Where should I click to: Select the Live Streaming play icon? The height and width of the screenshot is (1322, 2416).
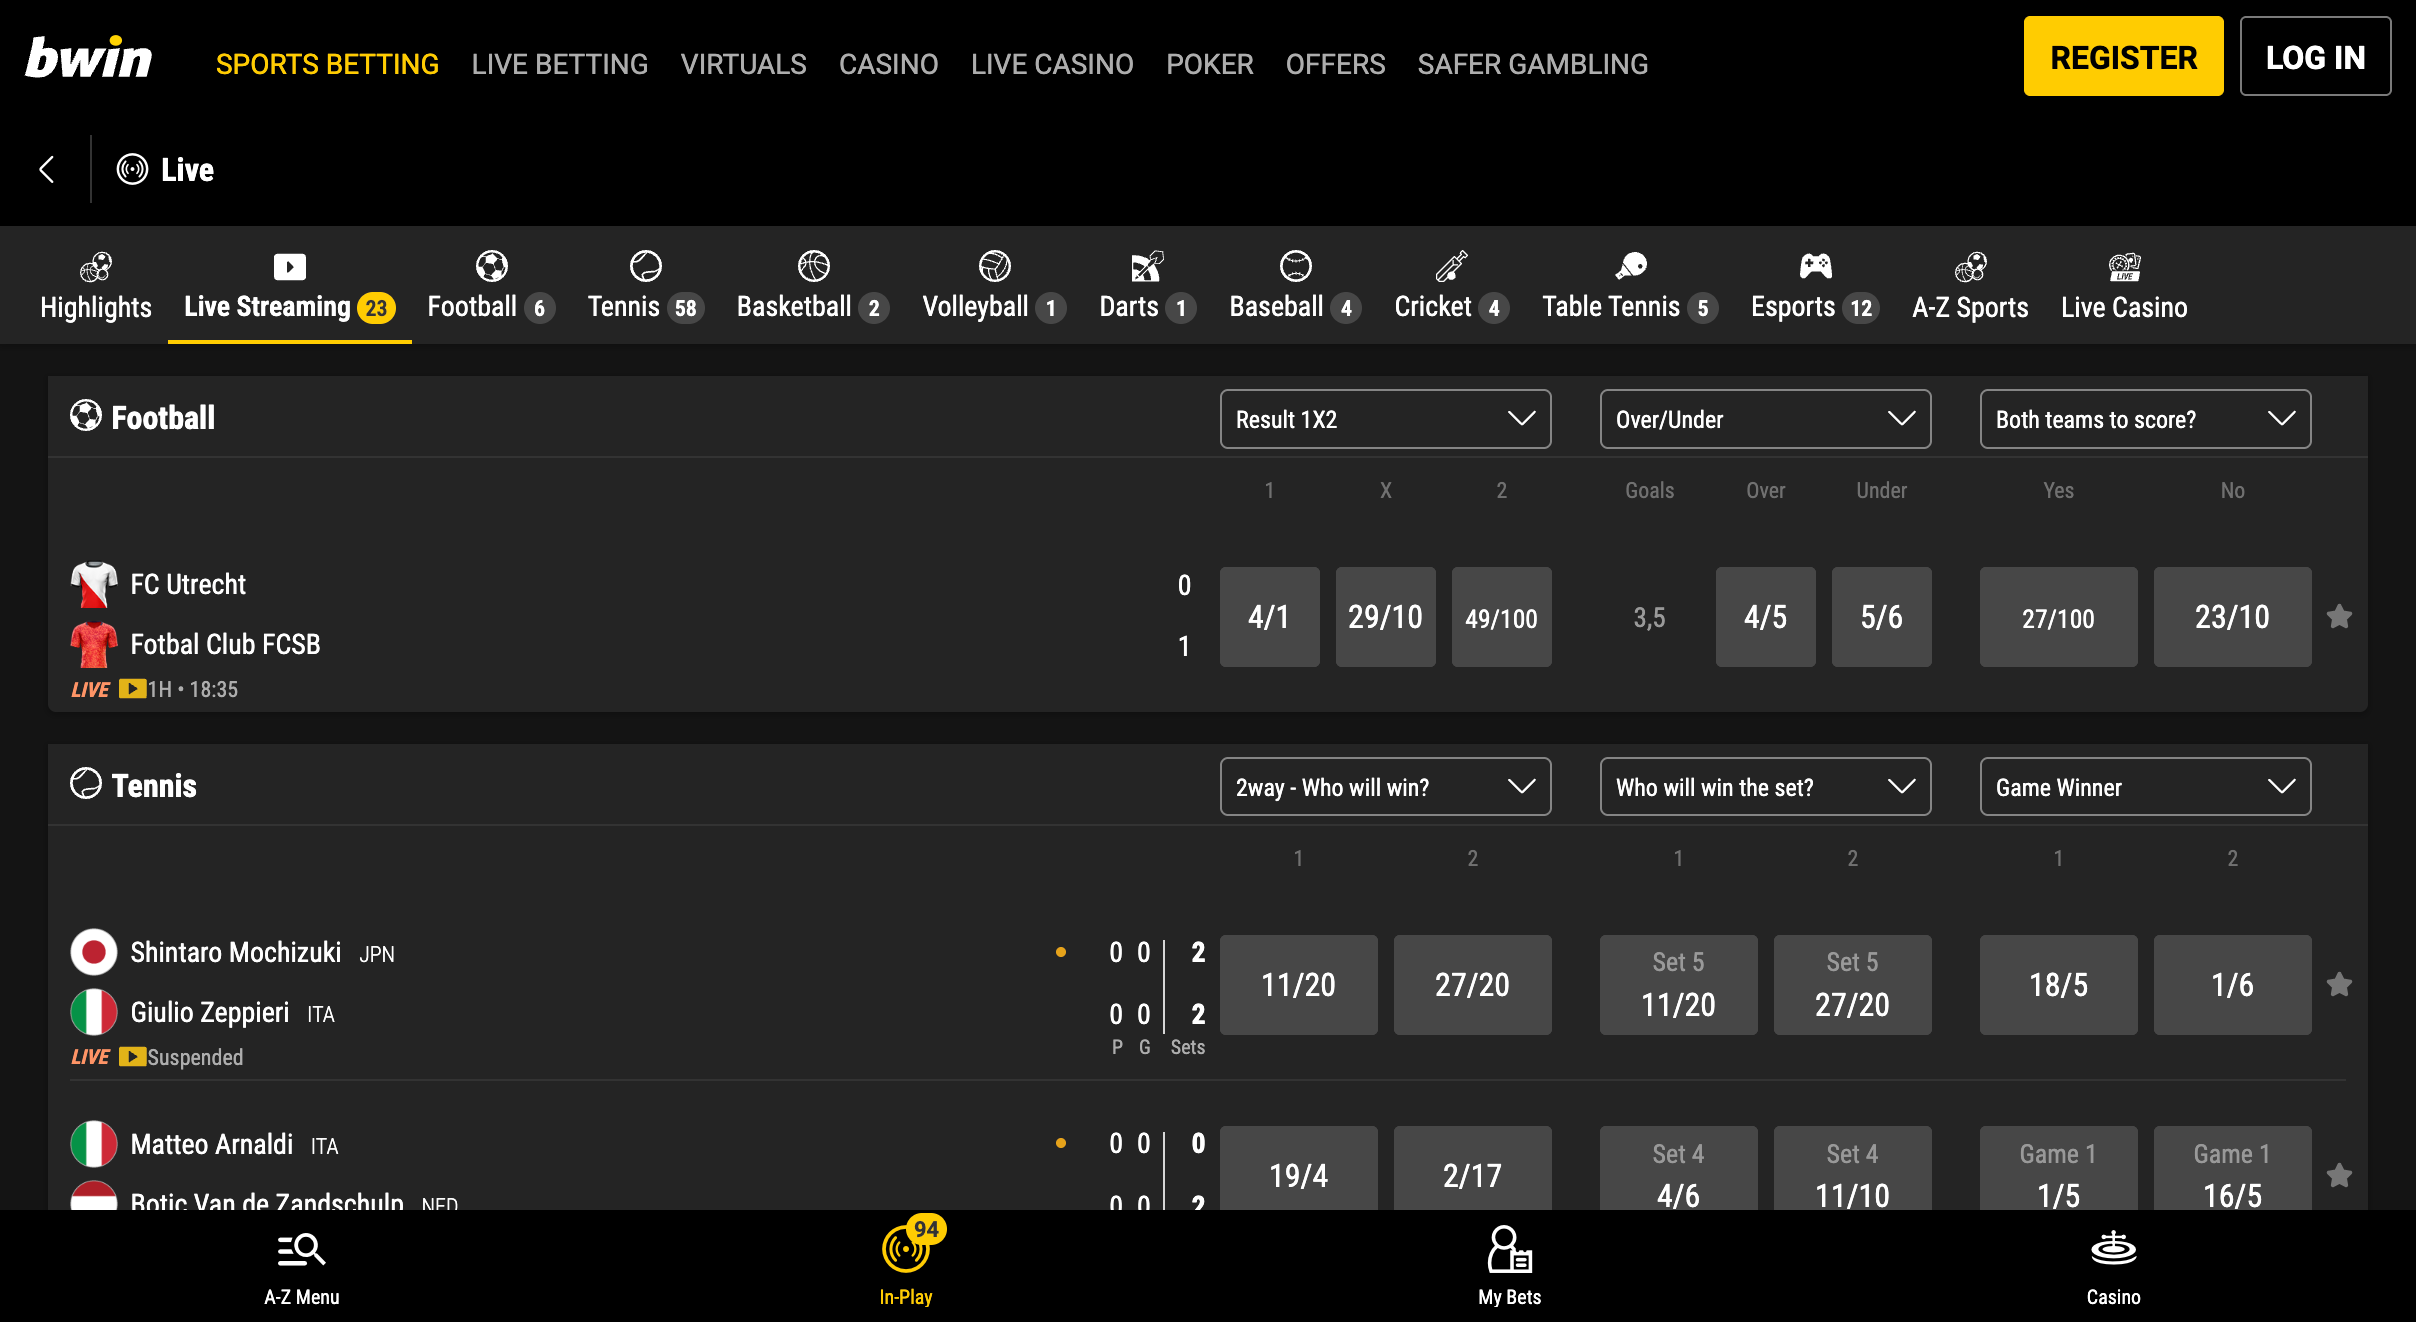[289, 266]
